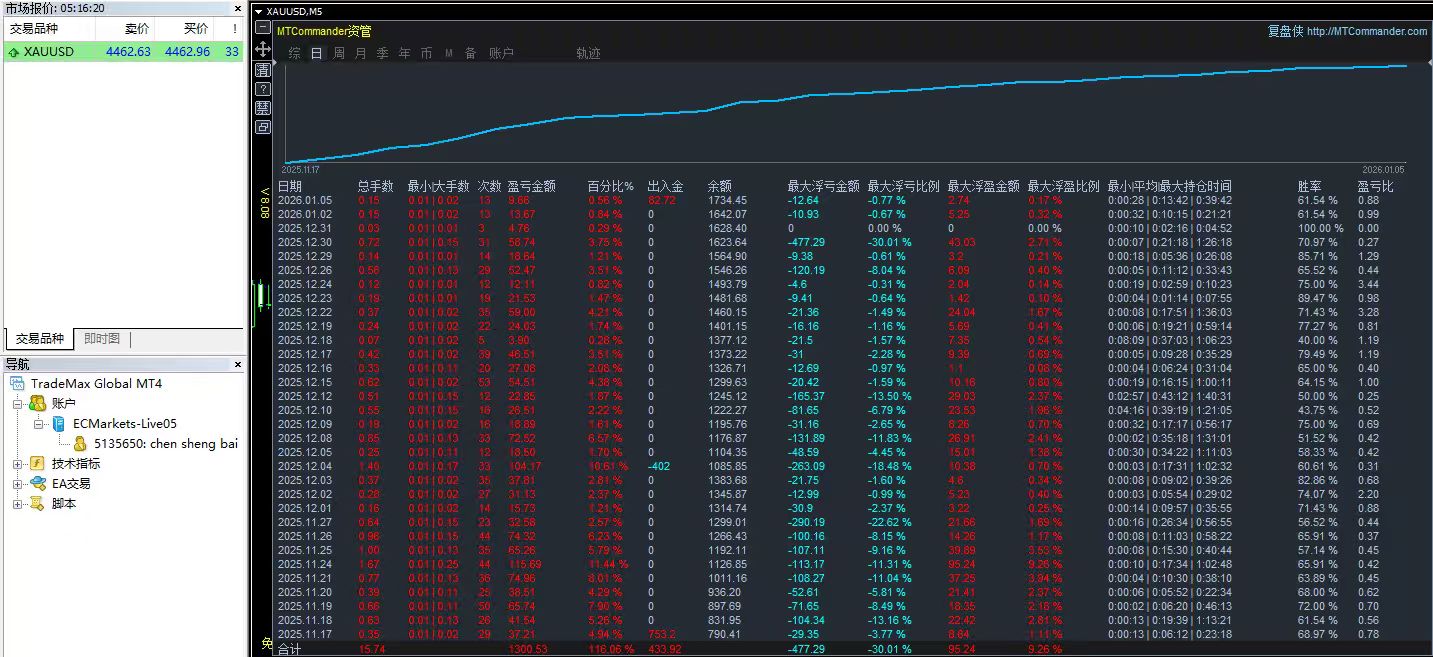Click the 盈亏金额 column header
Viewport: 1433px width, 657px height.
(x=532, y=186)
